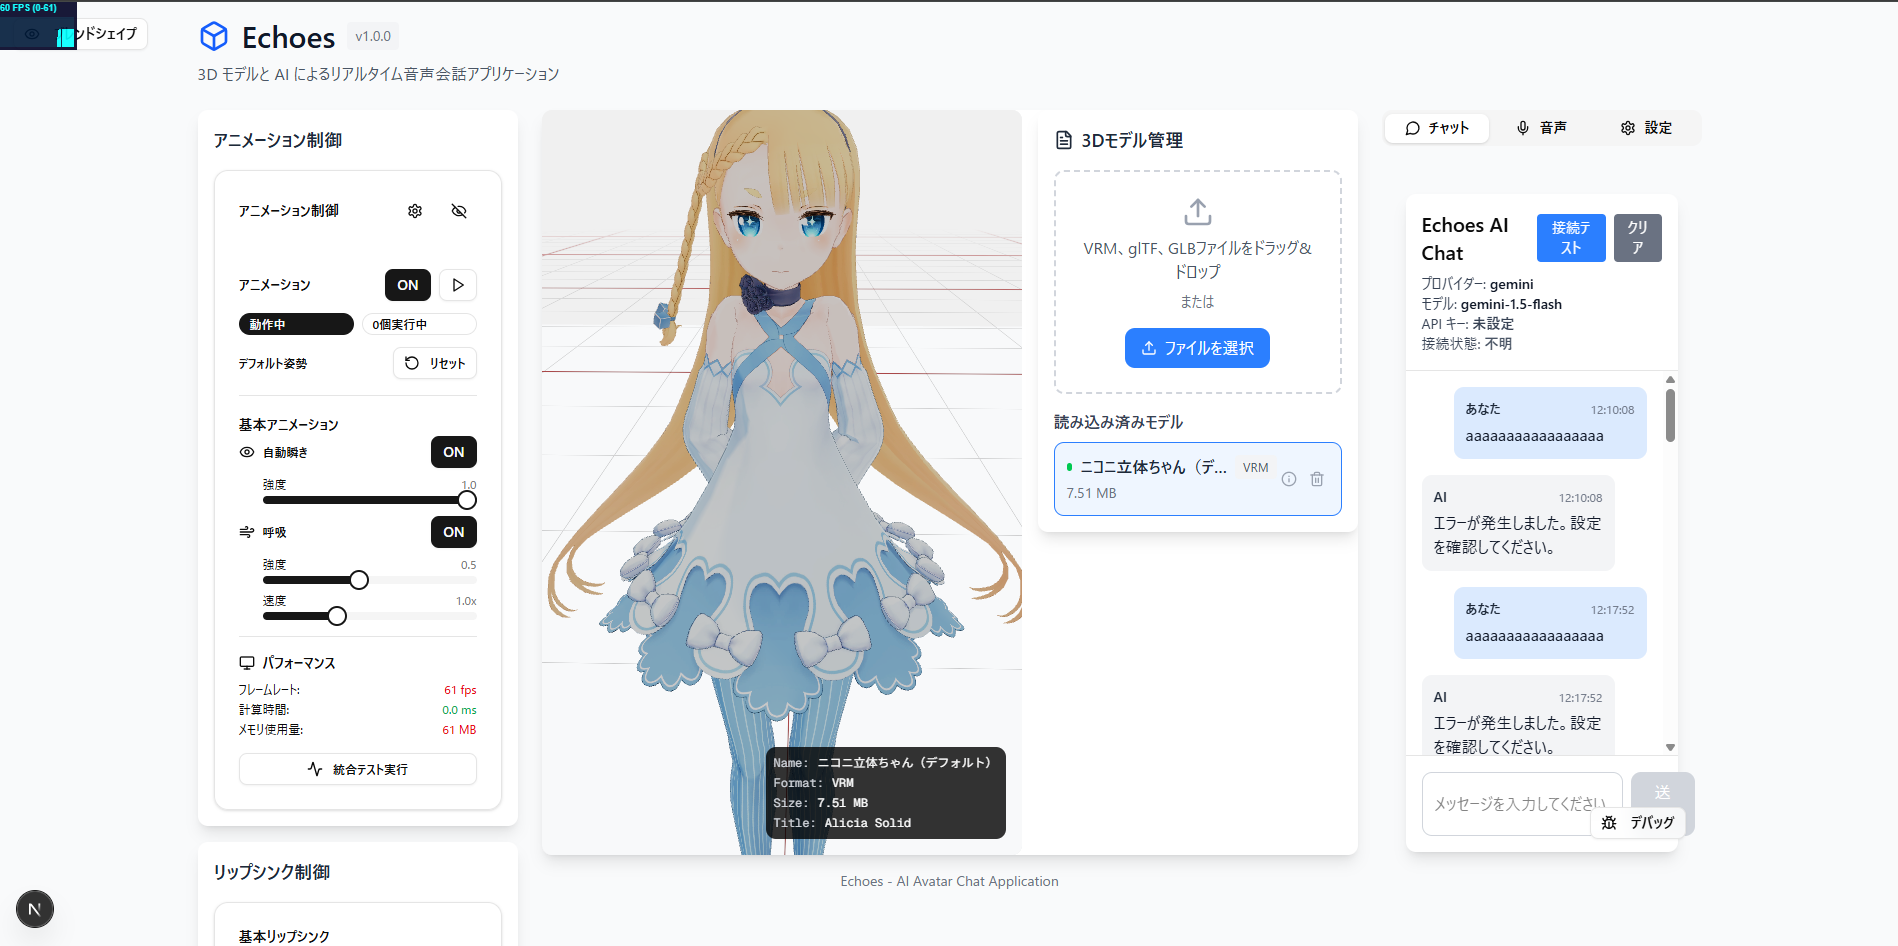Click the 7.51 MB model file size text
The width and height of the screenshot is (1898, 946).
(1091, 493)
